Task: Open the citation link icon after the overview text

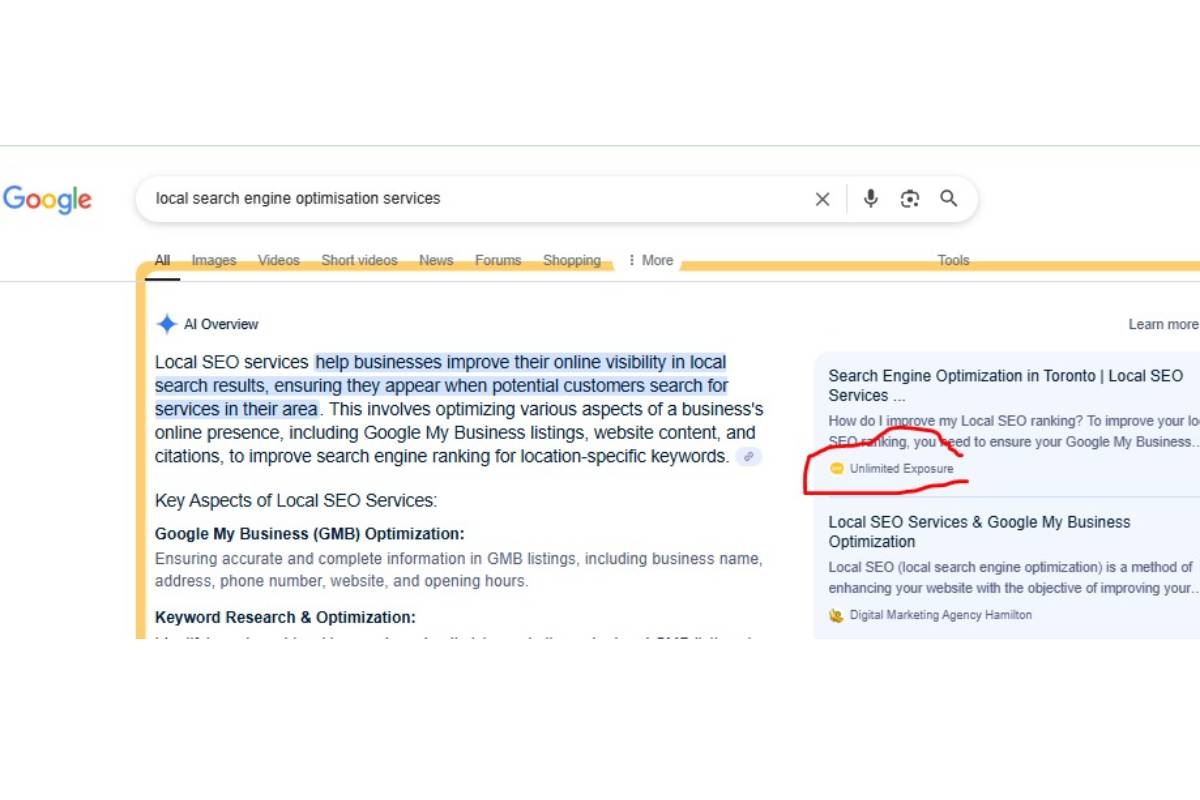Action: (749, 457)
